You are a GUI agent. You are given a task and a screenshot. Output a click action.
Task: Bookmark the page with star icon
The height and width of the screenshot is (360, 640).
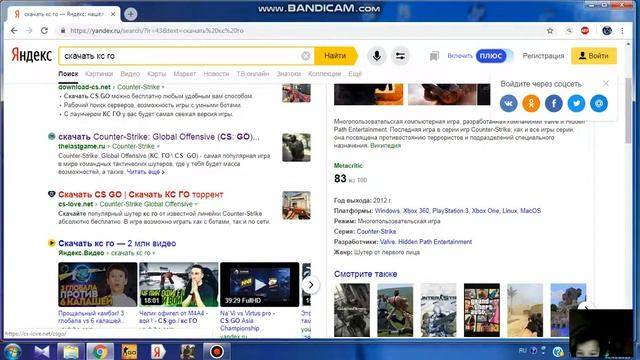coord(550,31)
